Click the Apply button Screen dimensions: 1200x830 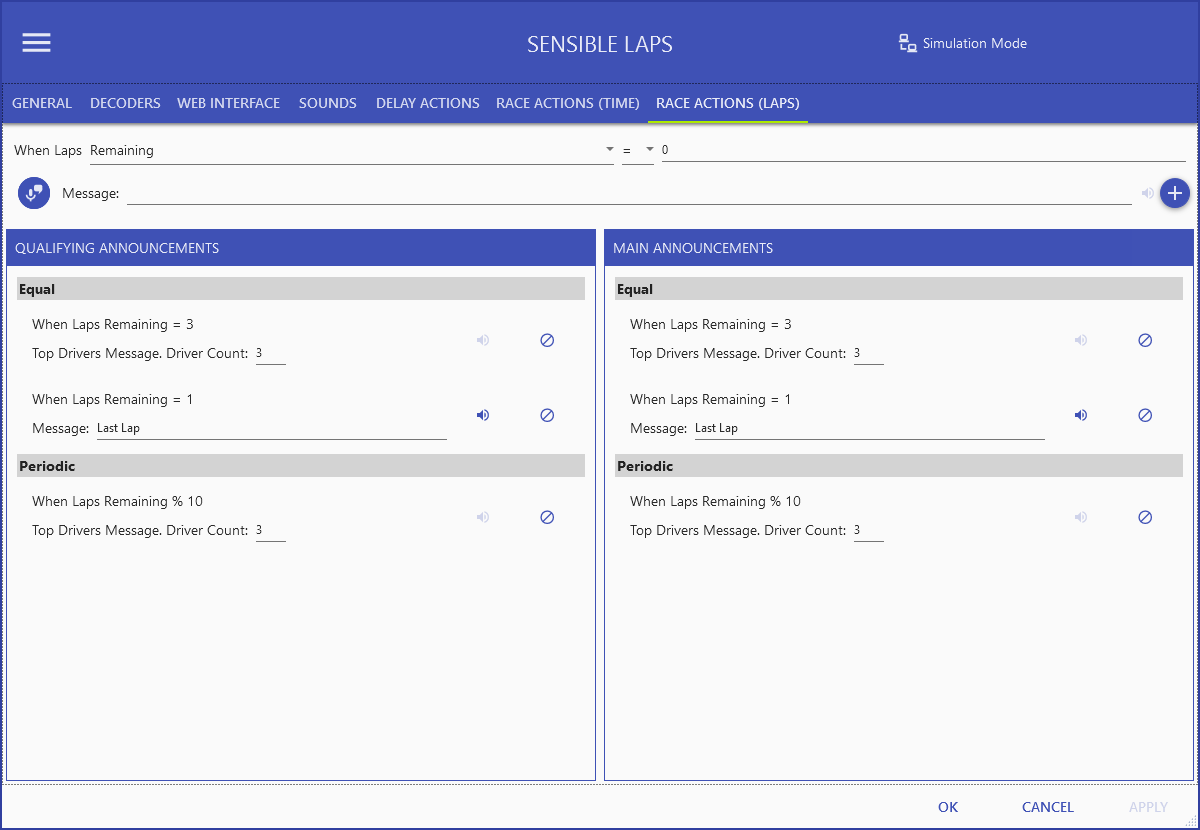click(1148, 807)
